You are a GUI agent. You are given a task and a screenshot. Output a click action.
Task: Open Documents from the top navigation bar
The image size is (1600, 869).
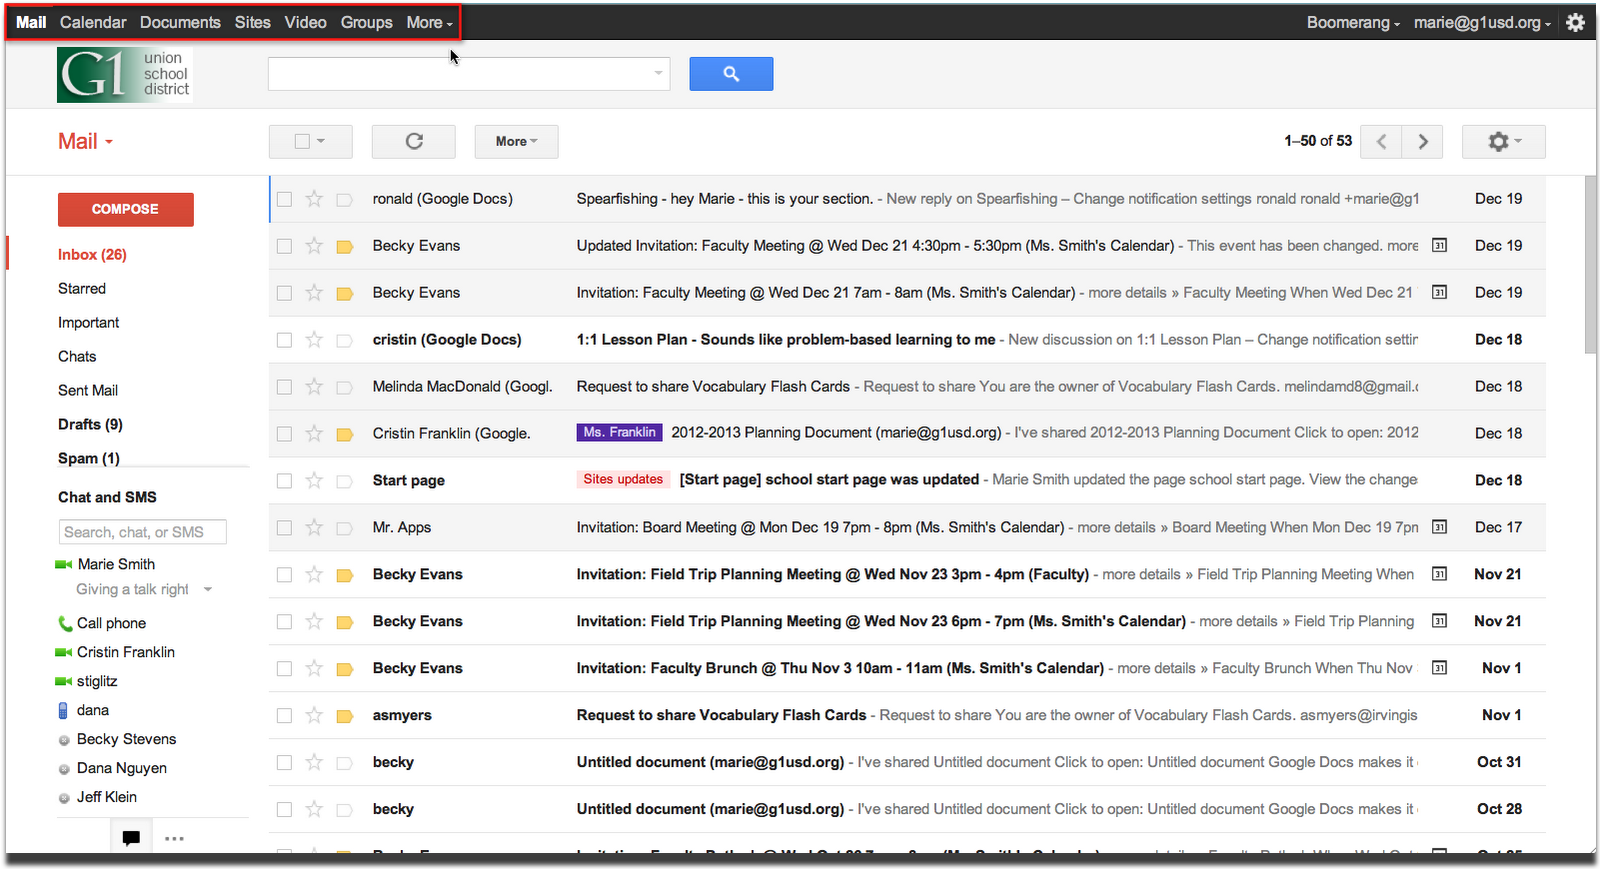coord(180,22)
